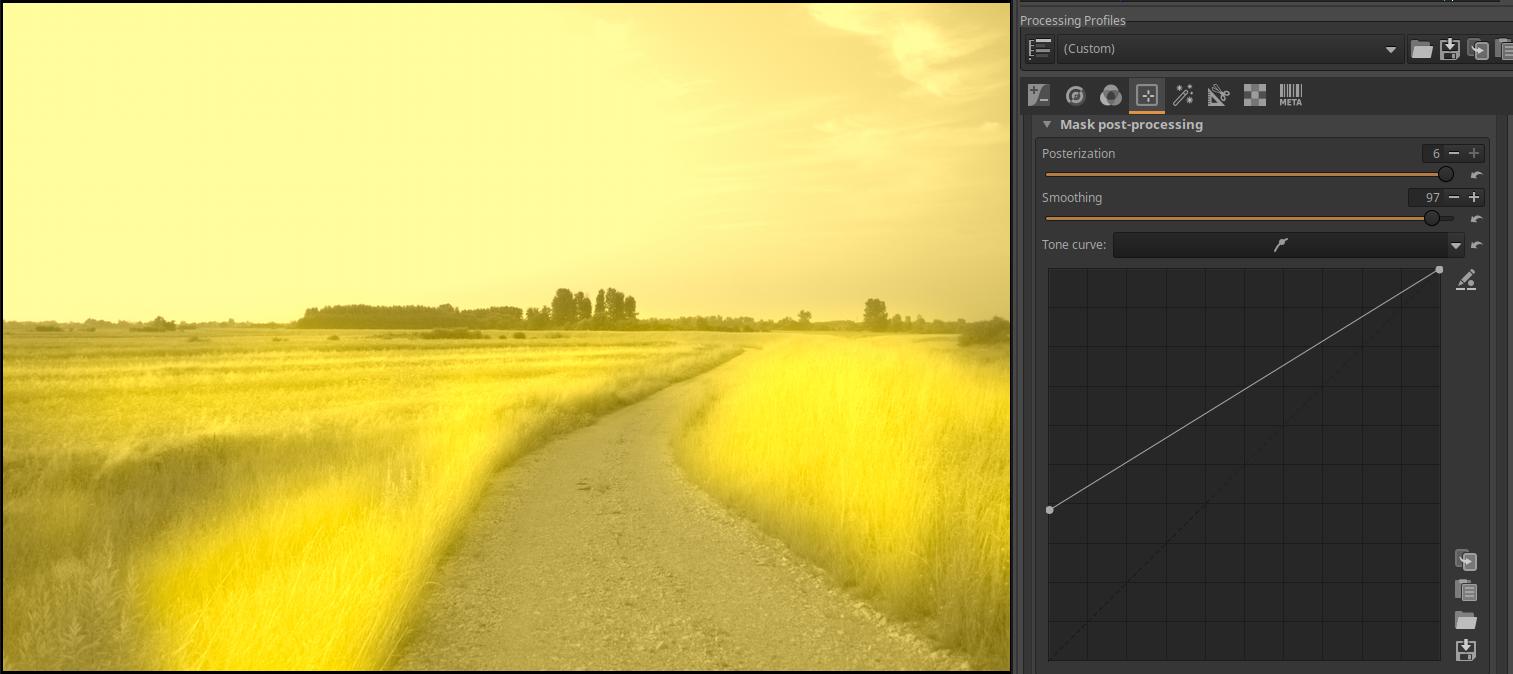
Task: Open the Tone curve type dropdown
Action: [1456, 245]
